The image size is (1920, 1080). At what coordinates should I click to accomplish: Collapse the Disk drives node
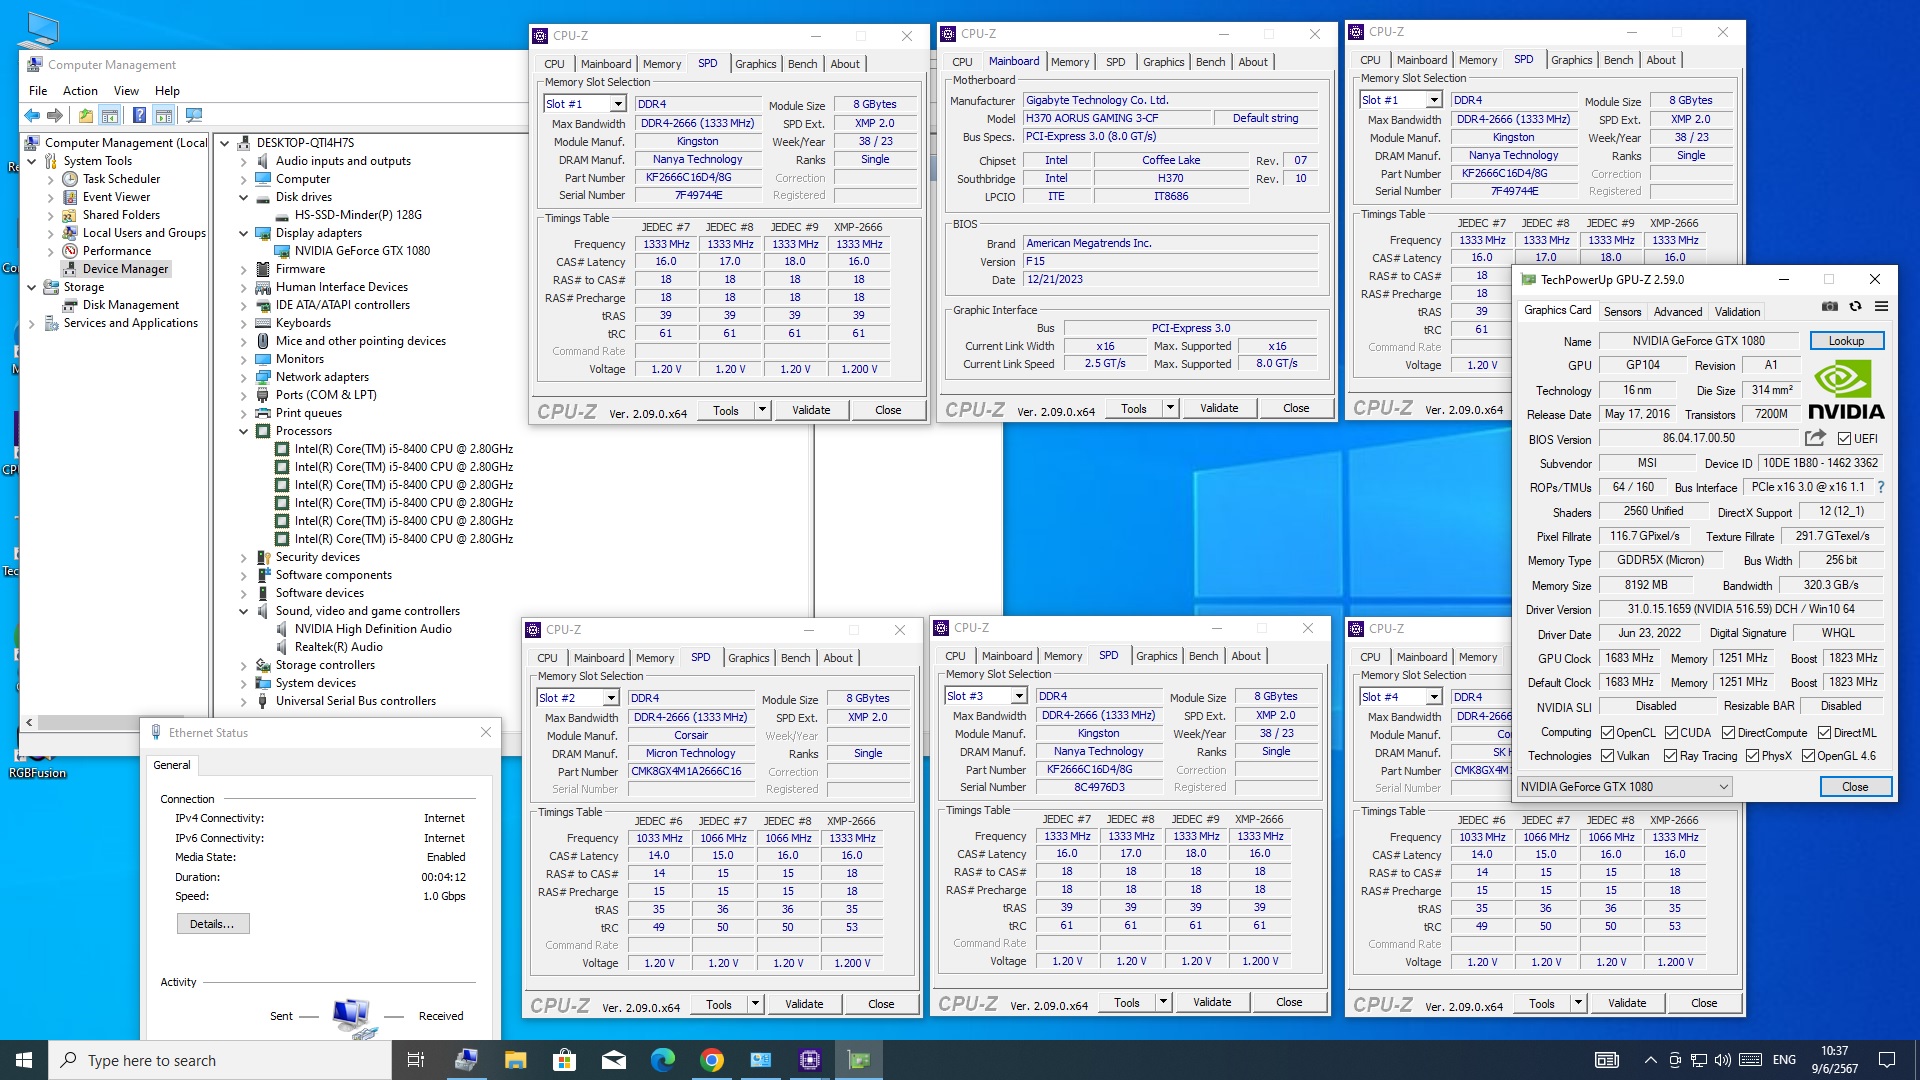243,198
